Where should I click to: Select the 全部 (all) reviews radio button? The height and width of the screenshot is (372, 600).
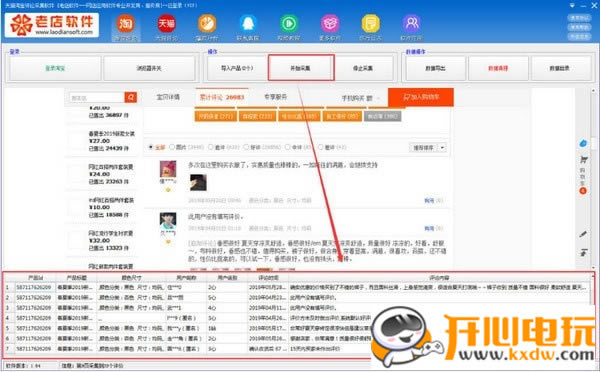click(151, 147)
